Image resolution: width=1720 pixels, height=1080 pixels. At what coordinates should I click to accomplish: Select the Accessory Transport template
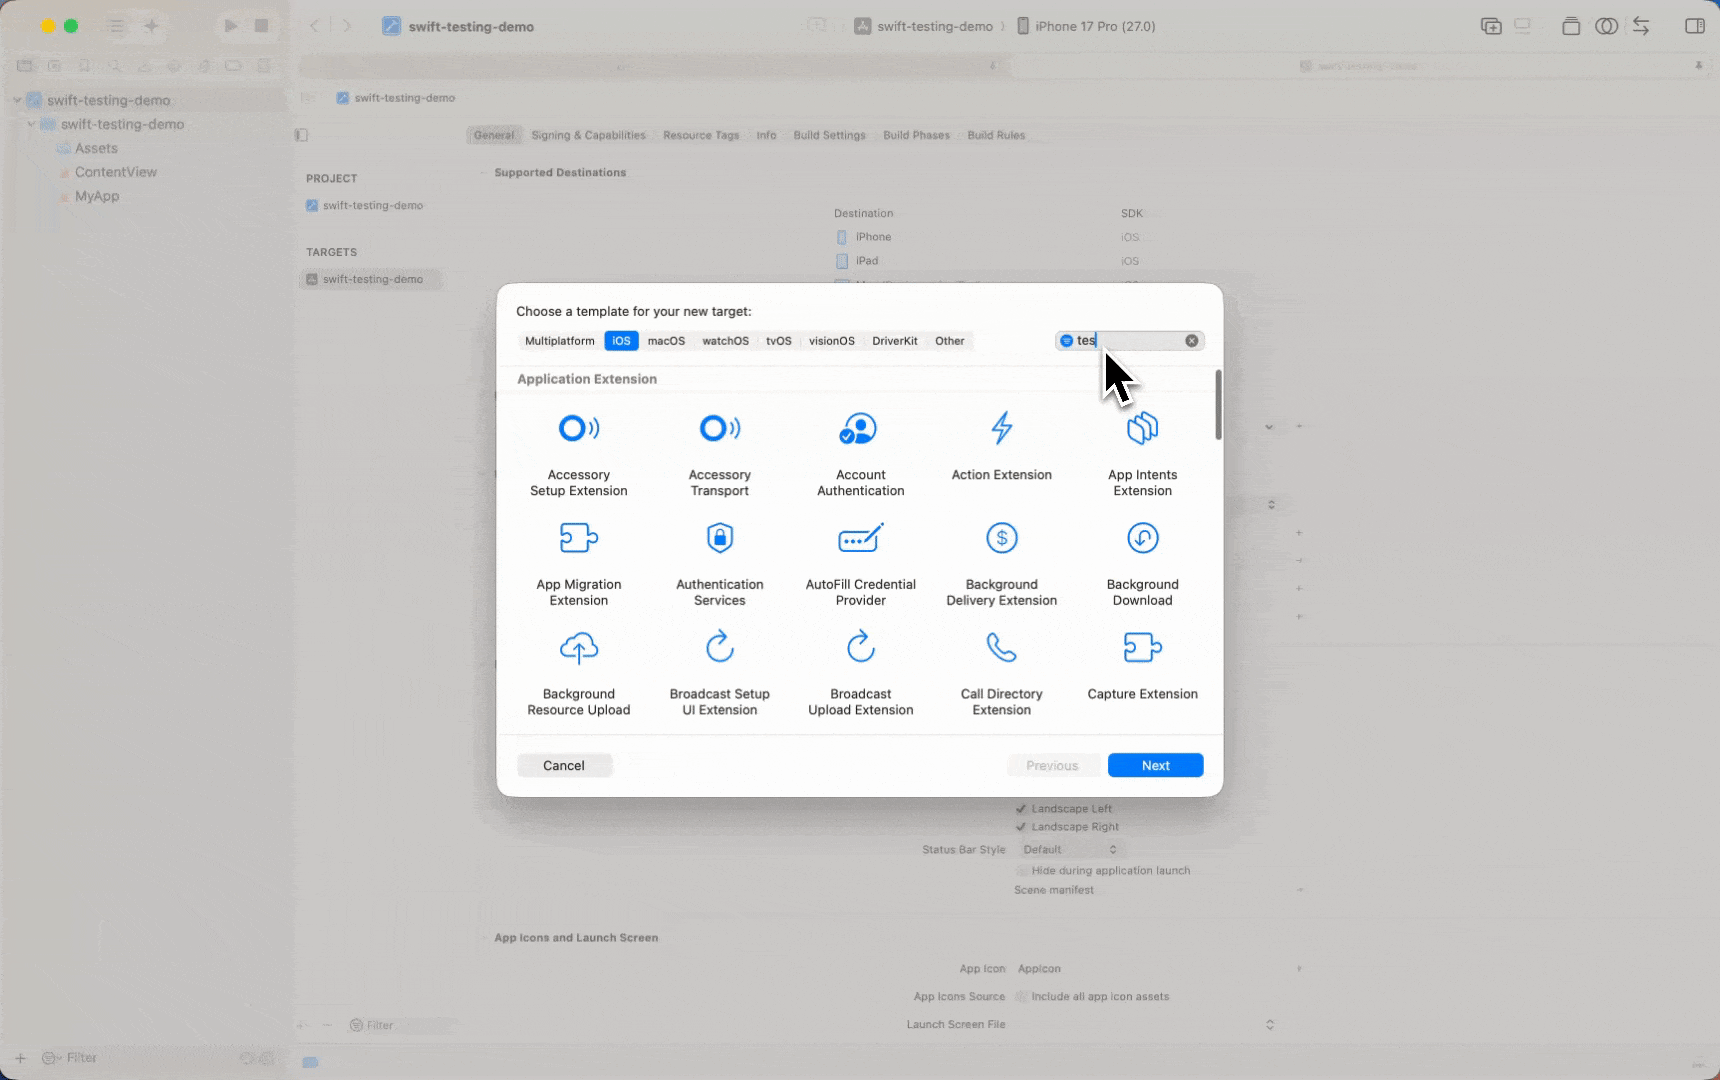(719, 453)
